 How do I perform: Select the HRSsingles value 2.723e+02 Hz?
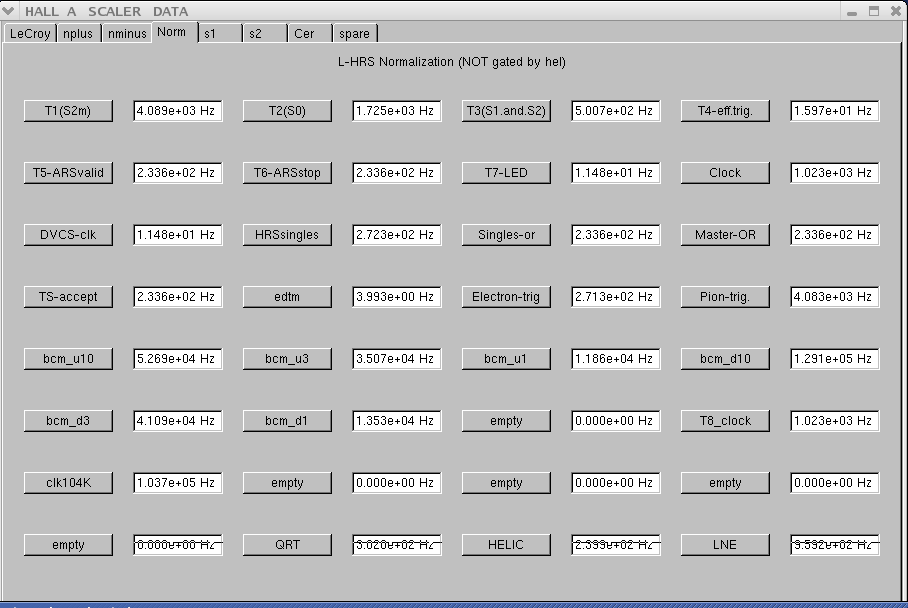click(397, 235)
